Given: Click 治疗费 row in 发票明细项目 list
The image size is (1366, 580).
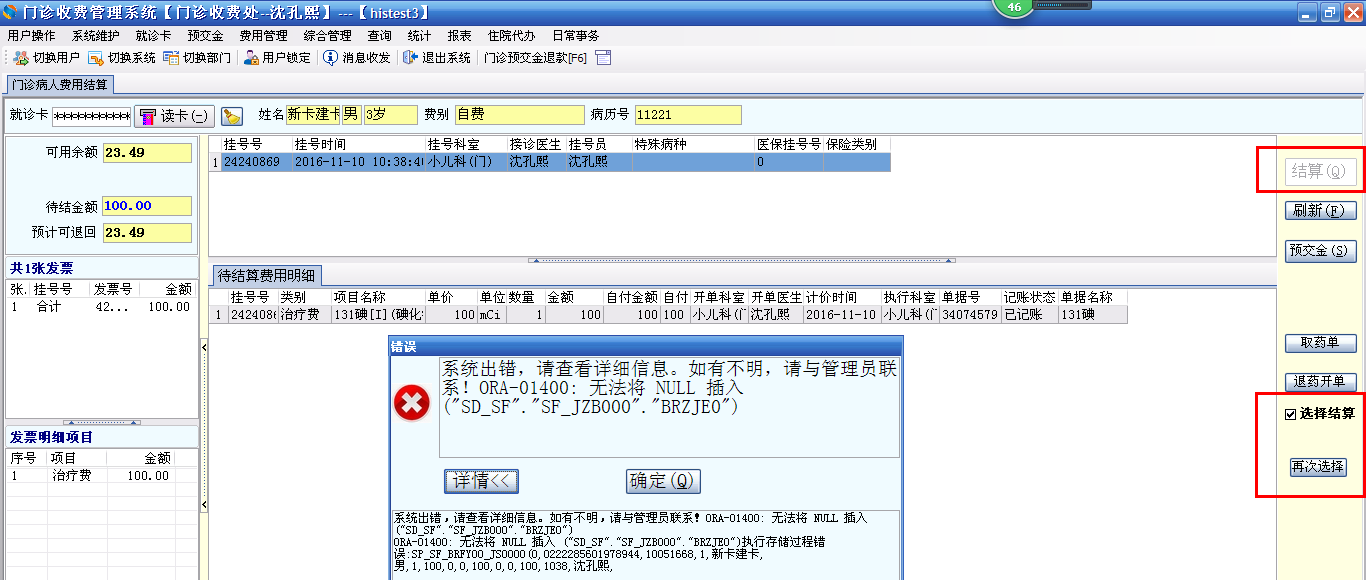Looking at the screenshot, I should pos(101,476).
